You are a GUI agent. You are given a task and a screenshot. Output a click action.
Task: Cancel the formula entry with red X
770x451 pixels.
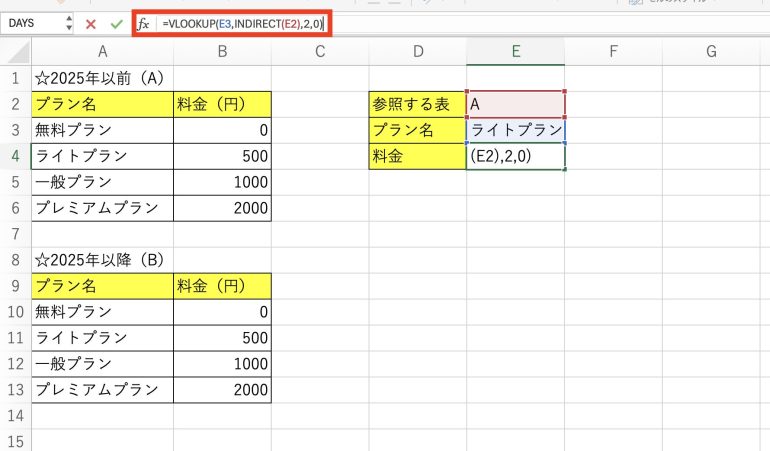coord(90,24)
